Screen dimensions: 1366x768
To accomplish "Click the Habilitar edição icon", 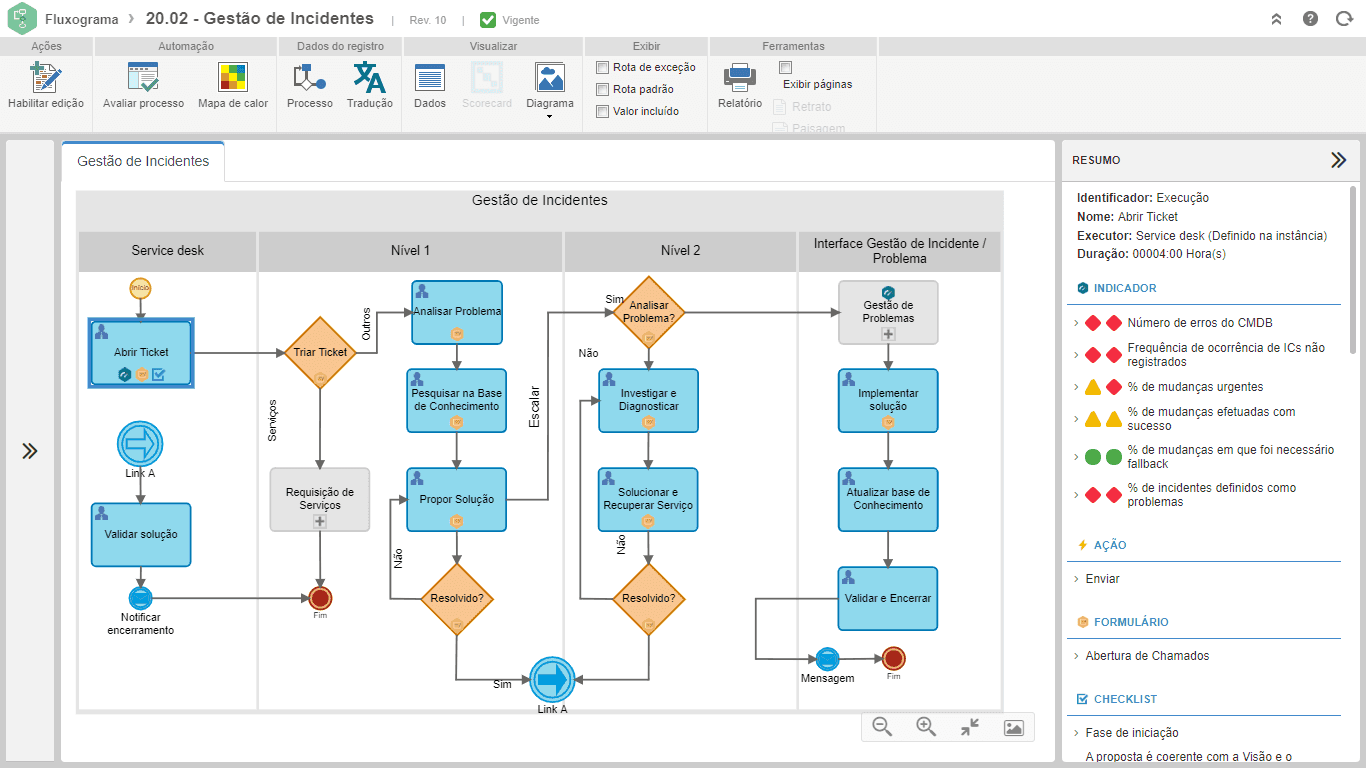I will pos(45,78).
